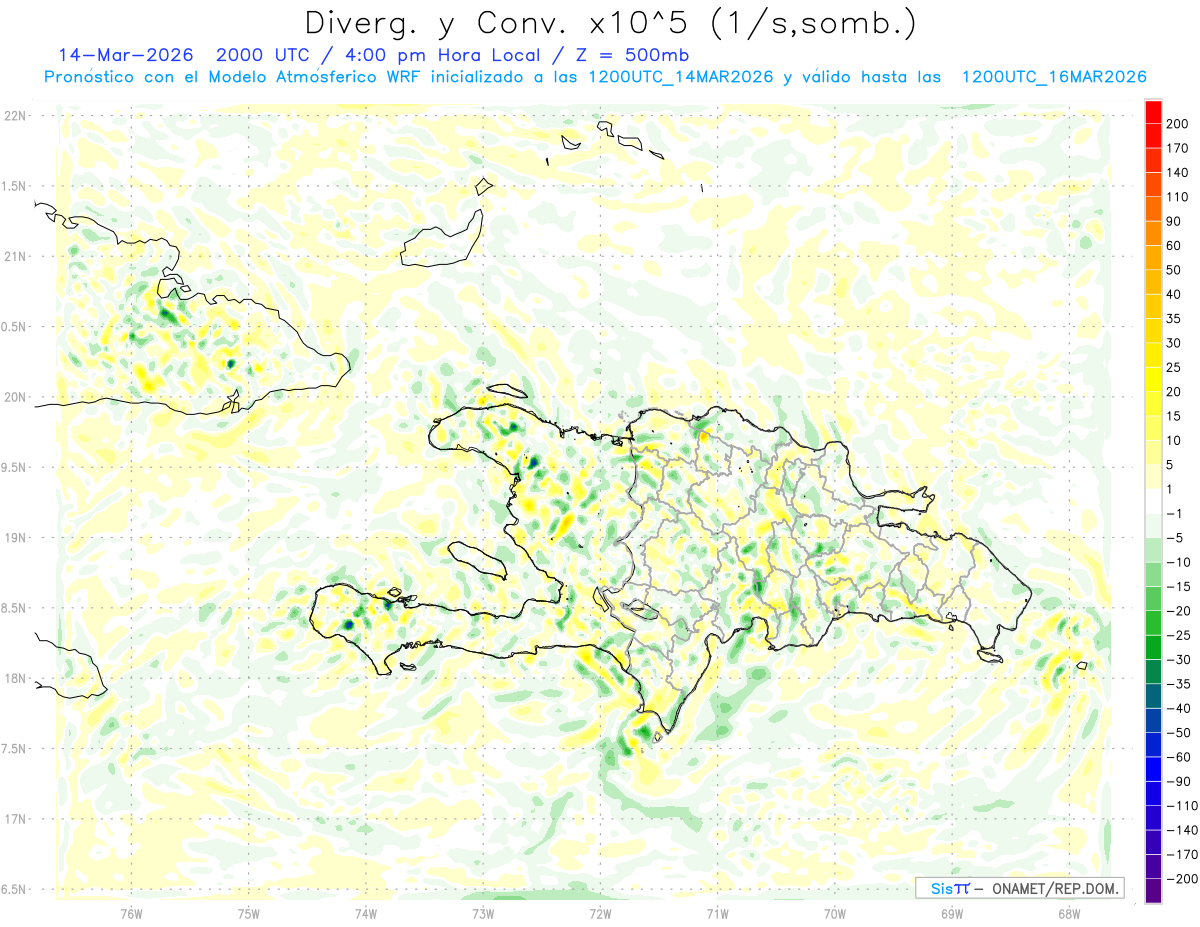Click the Great Inagua island outline near 21N
The width and height of the screenshot is (1200, 927).
click(441, 238)
